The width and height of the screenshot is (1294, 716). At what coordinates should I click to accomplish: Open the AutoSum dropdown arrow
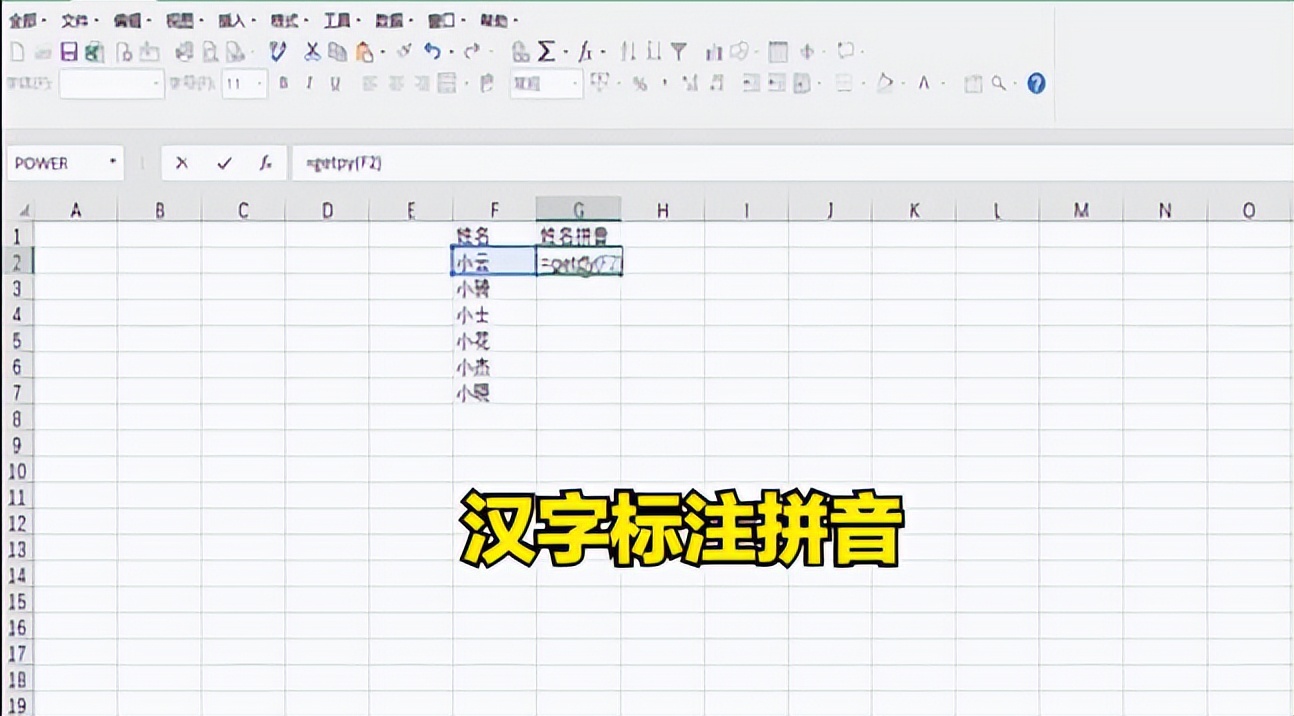coord(566,53)
